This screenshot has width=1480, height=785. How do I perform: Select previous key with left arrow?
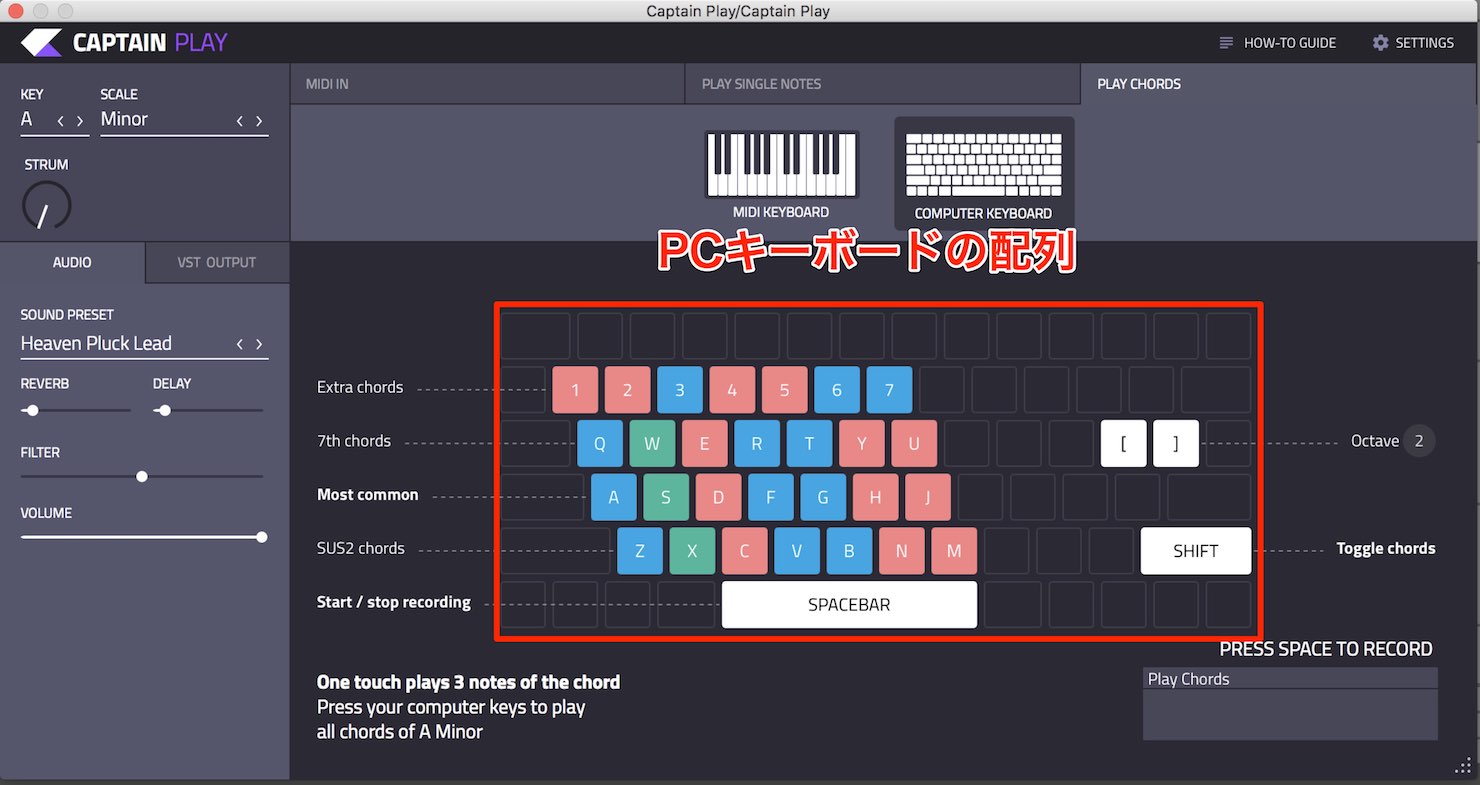click(60, 121)
